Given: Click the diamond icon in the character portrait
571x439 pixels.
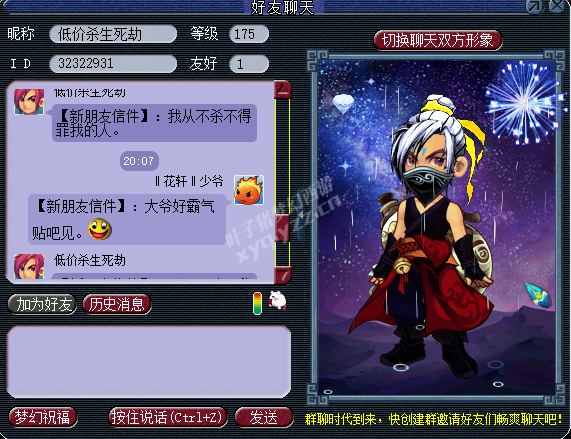Looking at the screenshot, I should [x=343, y=103].
